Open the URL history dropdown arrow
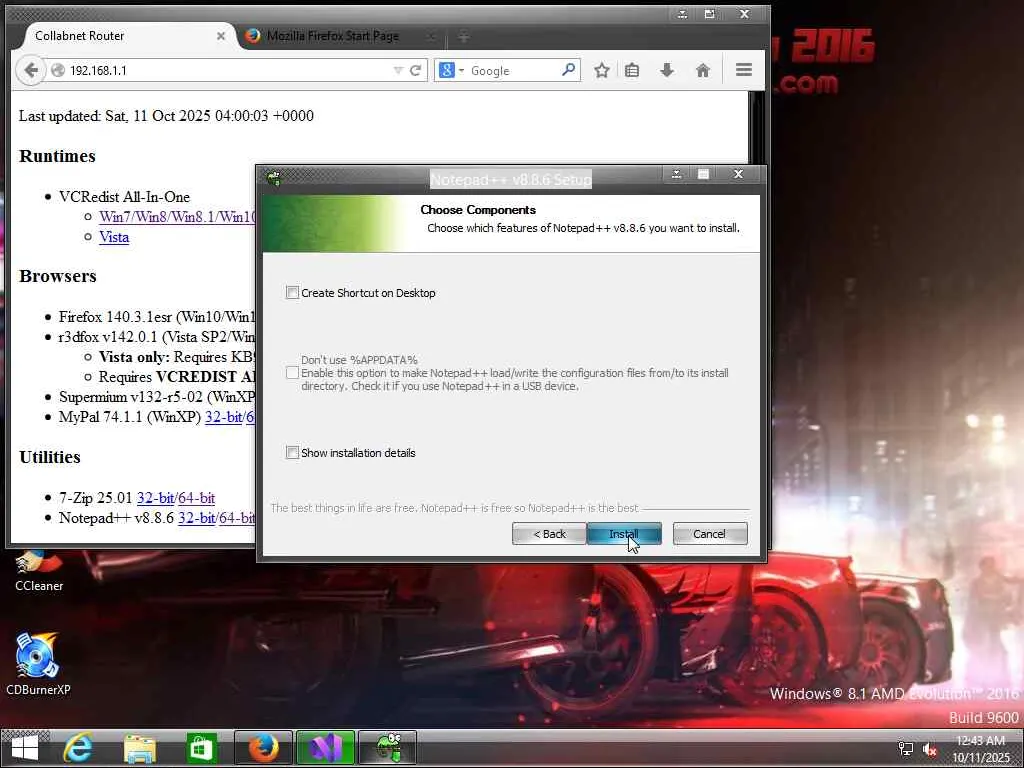 pyautogui.click(x=398, y=70)
